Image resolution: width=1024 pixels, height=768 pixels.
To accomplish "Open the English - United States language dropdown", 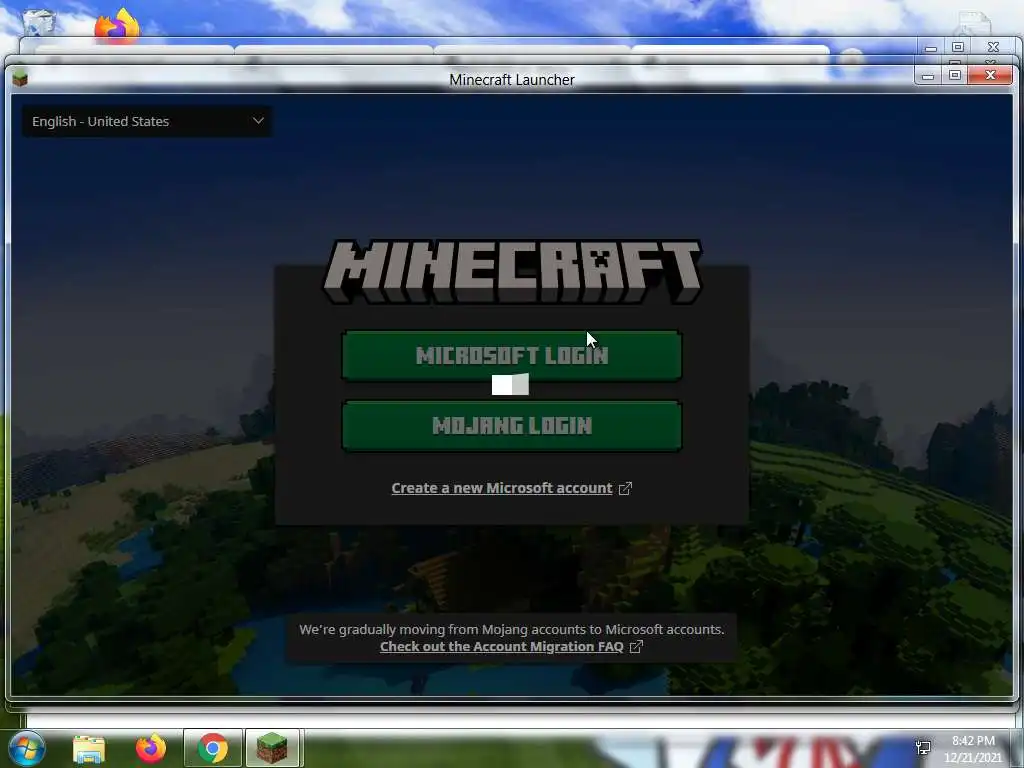I will 147,121.
